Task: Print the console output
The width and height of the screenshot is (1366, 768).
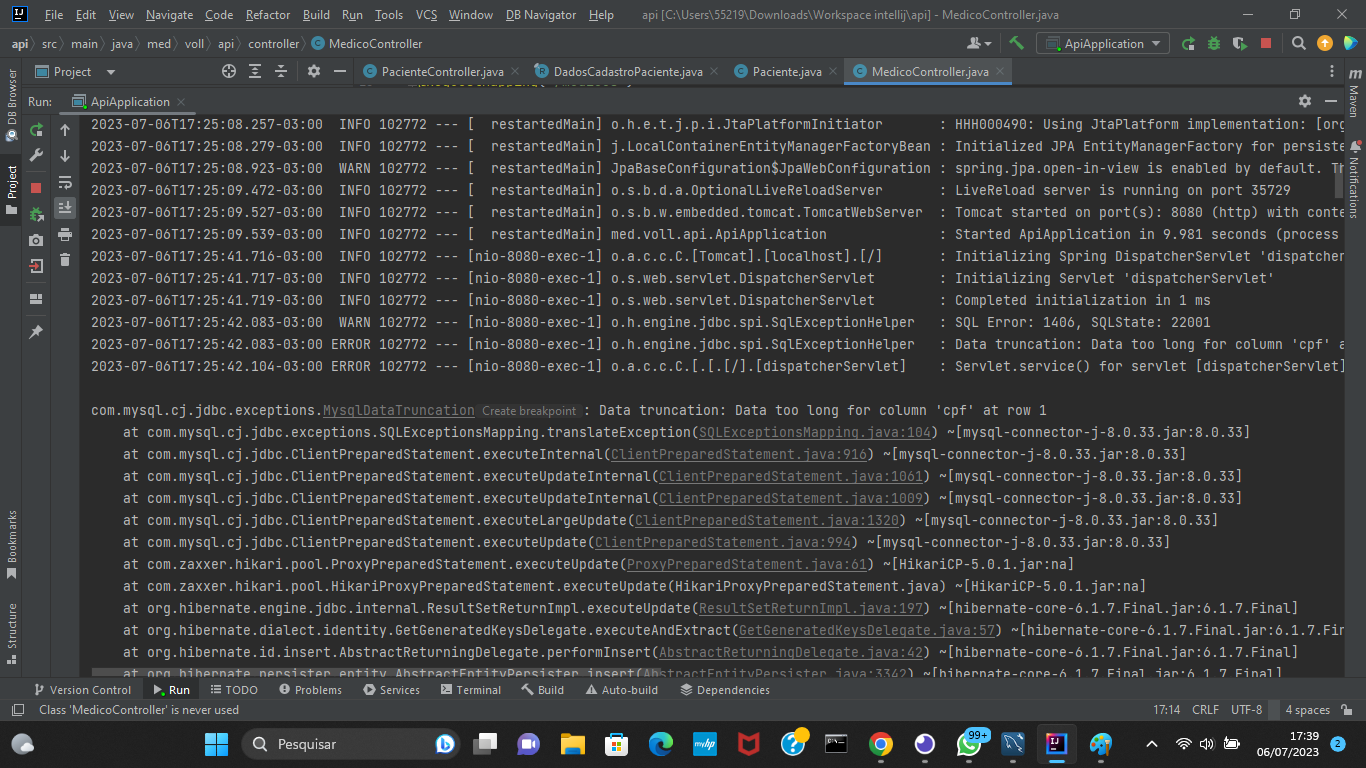Action: click(x=65, y=234)
